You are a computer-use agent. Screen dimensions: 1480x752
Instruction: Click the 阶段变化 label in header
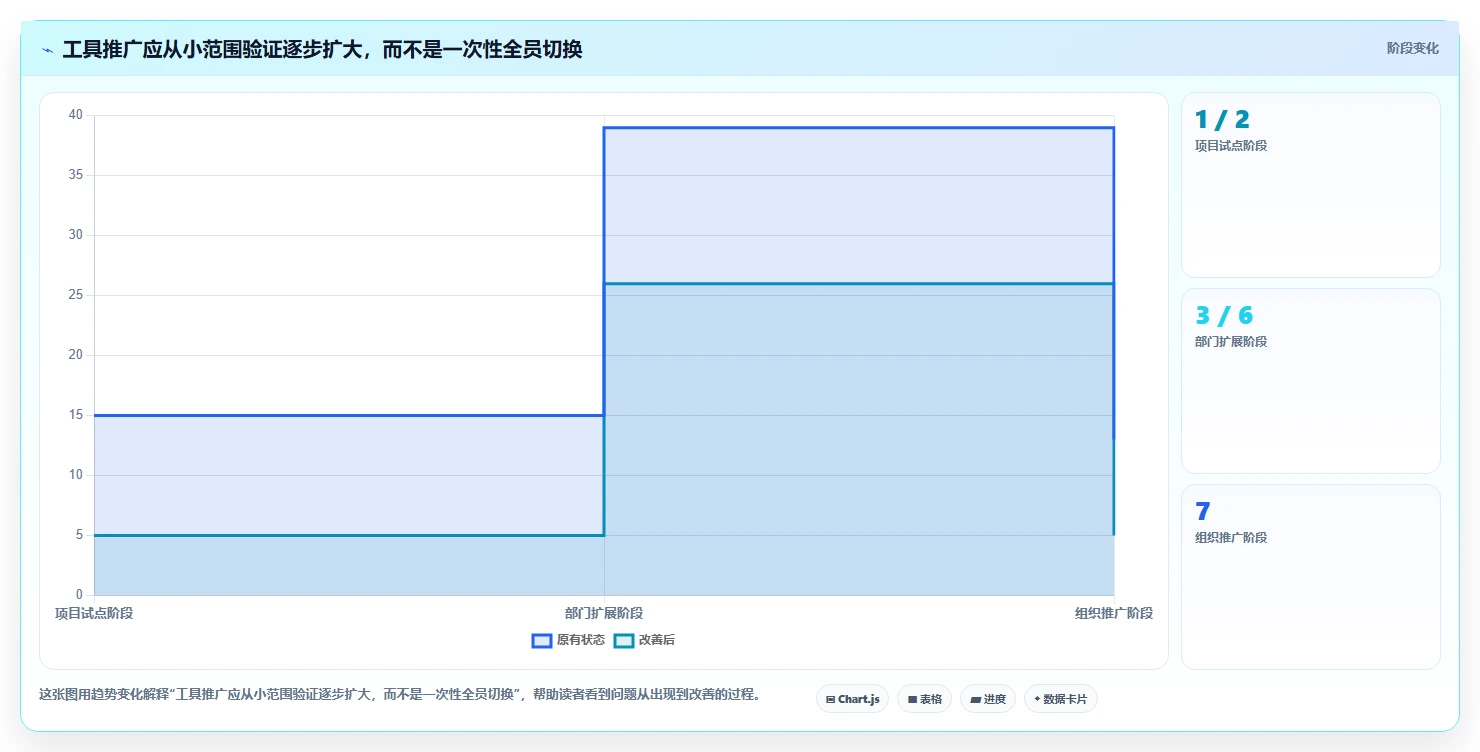point(1413,48)
